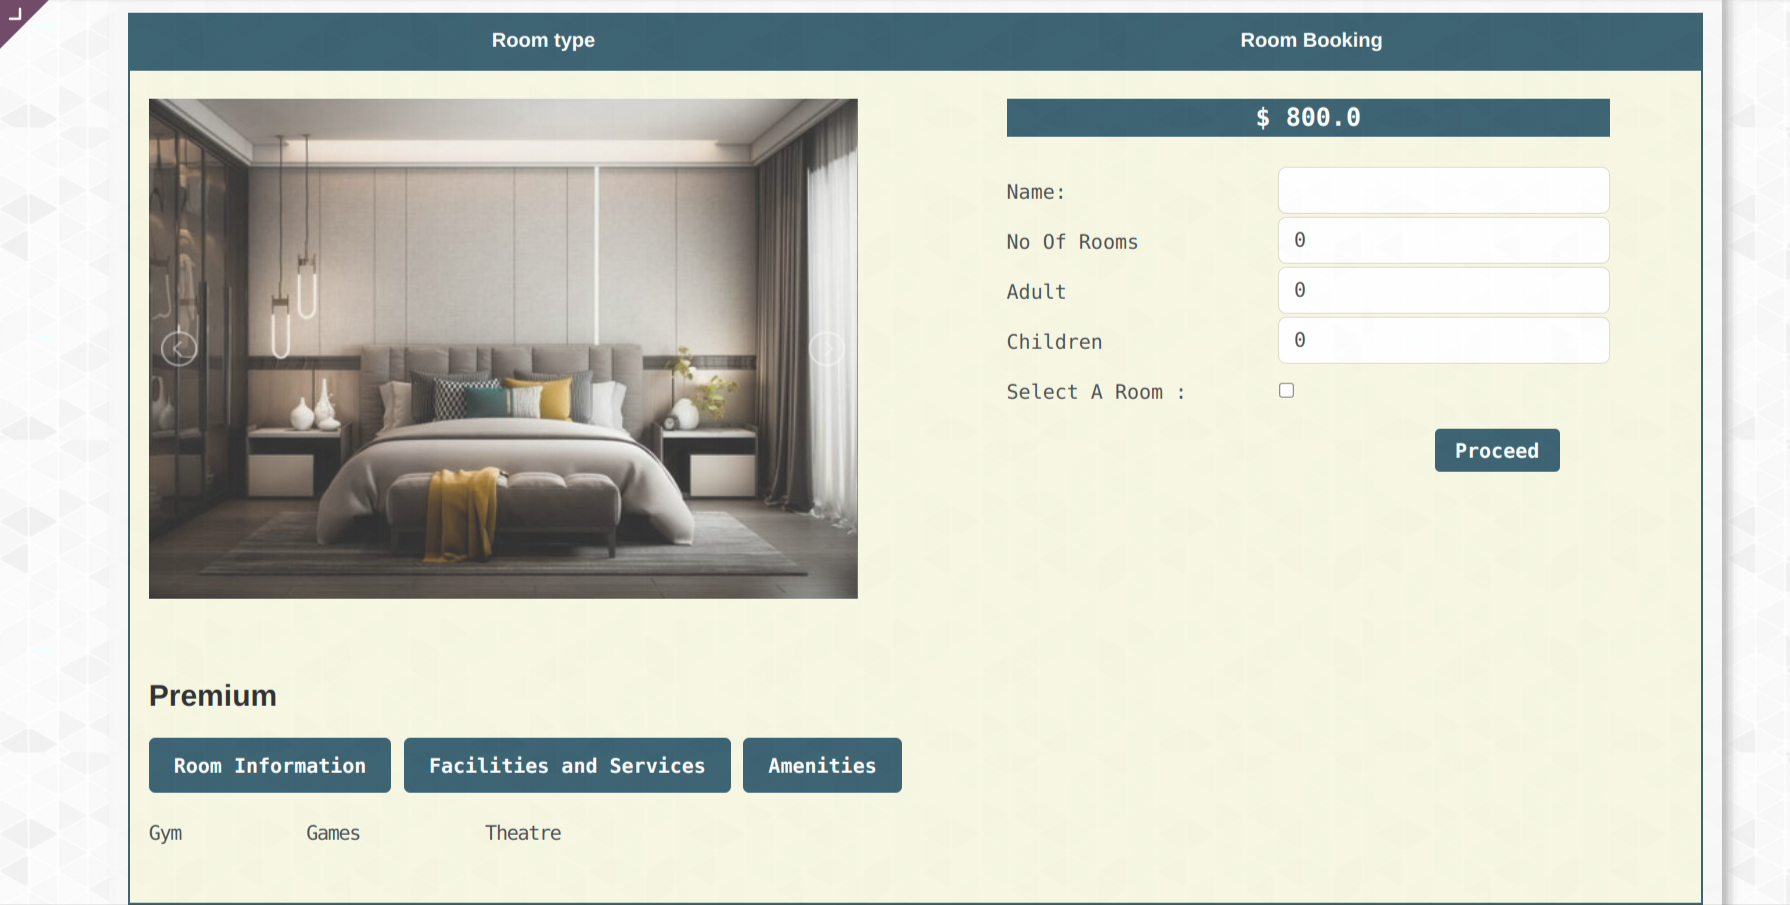Viewport: 1790px width, 905px height.
Task: Switch to Facilities and Services tab
Action: [567, 766]
